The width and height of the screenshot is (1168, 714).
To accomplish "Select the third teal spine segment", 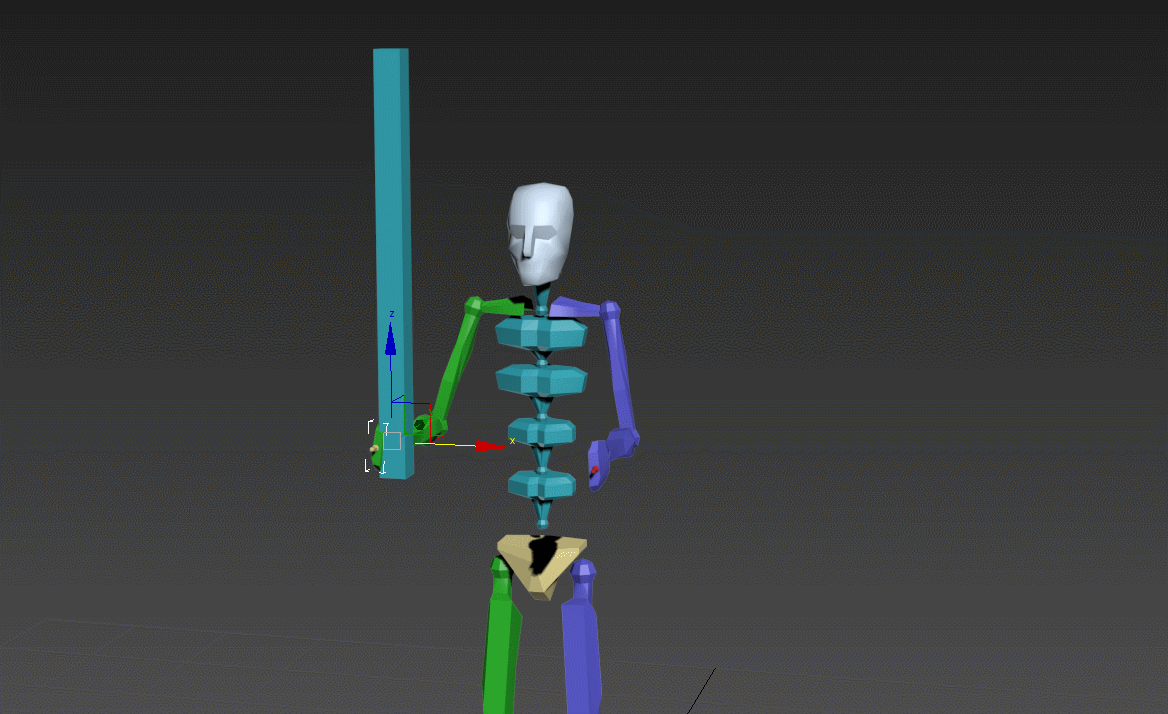I will tap(541, 431).
